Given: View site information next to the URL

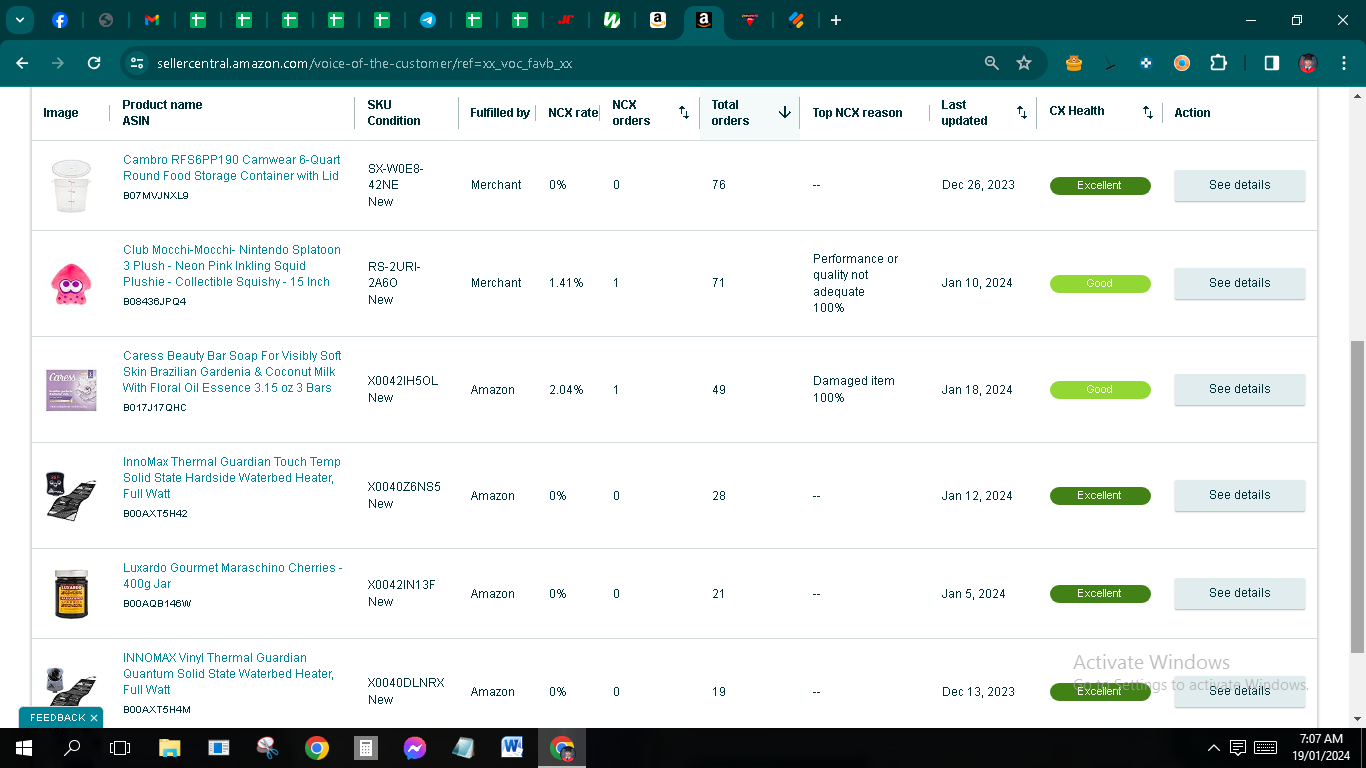Looking at the screenshot, I should [x=137, y=63].
